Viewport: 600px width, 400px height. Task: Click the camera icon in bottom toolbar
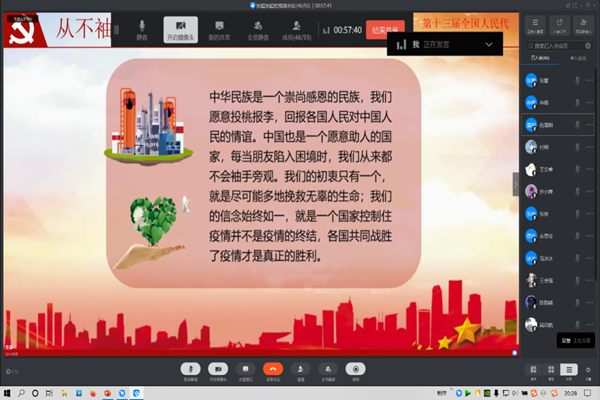[217, 369]
